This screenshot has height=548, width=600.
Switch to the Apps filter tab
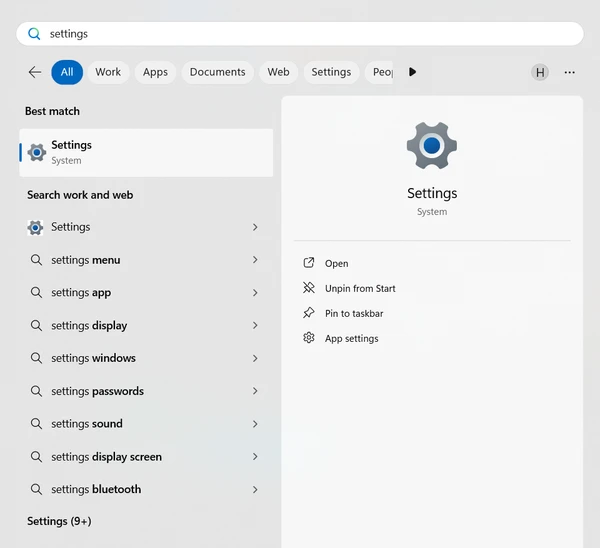(155, 72)
